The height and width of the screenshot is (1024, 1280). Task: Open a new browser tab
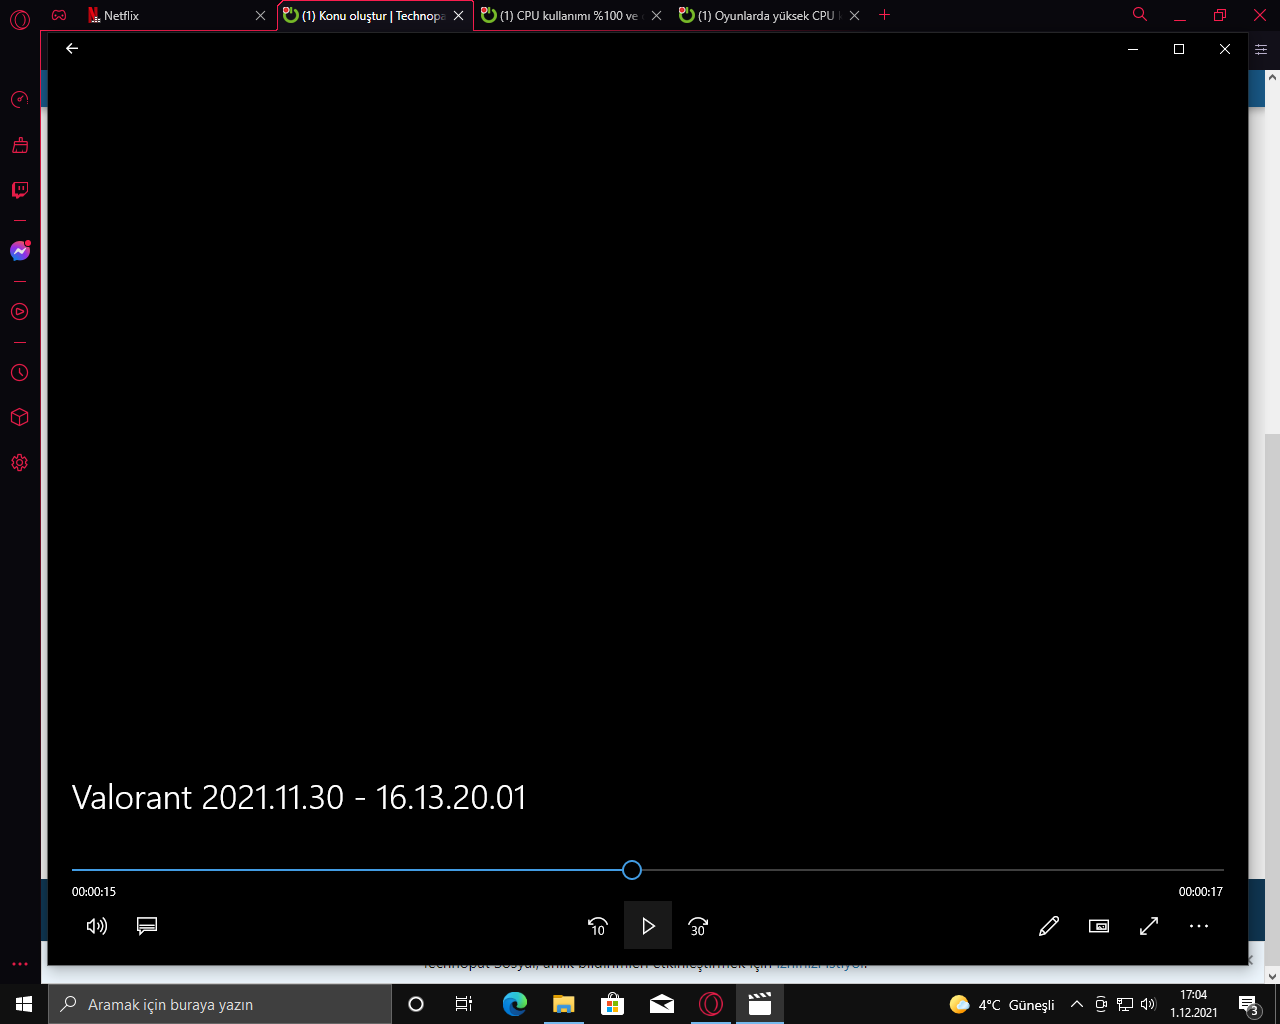point(884,15)
